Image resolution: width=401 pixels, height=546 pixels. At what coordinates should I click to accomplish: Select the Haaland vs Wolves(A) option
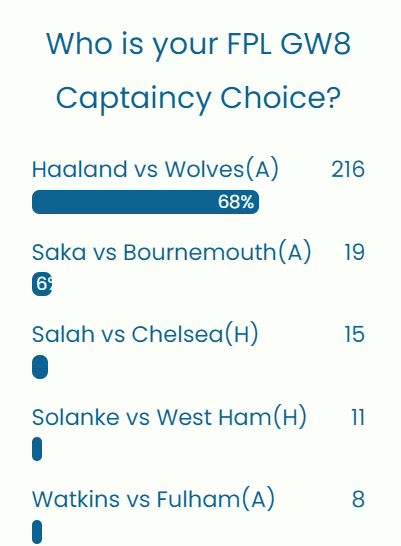point(155,169)
